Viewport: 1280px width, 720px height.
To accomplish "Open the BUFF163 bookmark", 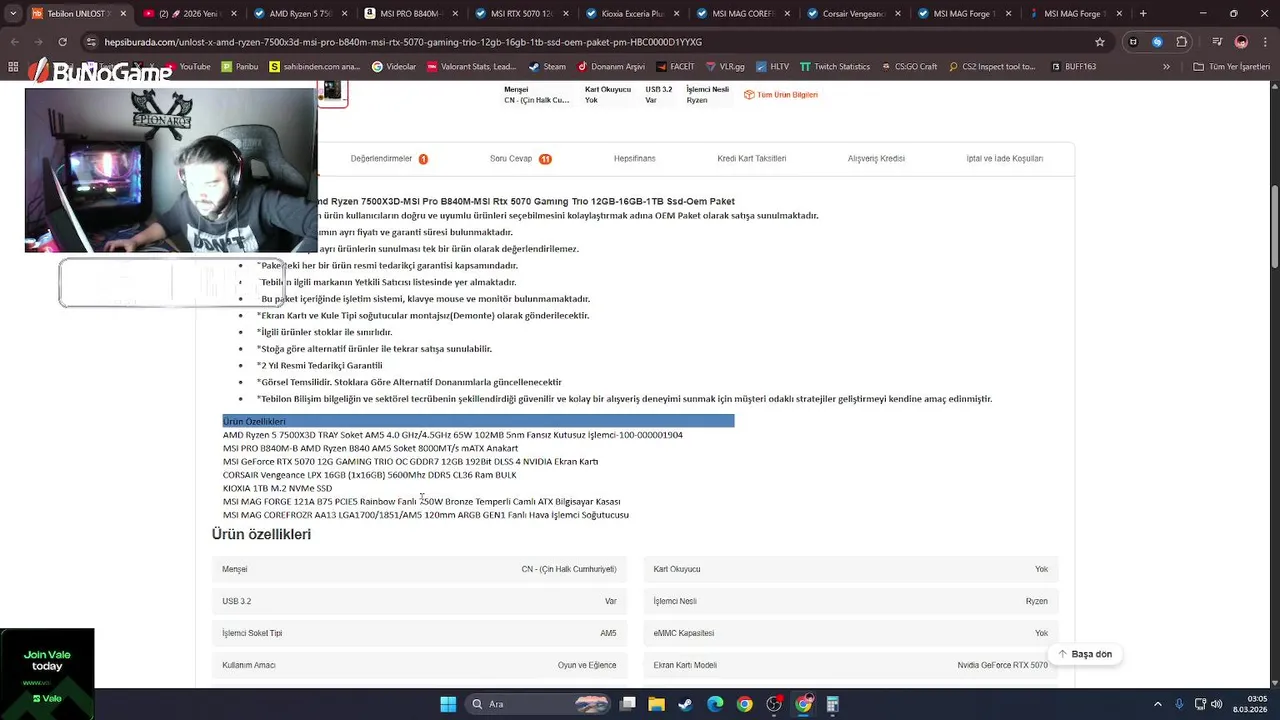I will tap(1072, 67).
